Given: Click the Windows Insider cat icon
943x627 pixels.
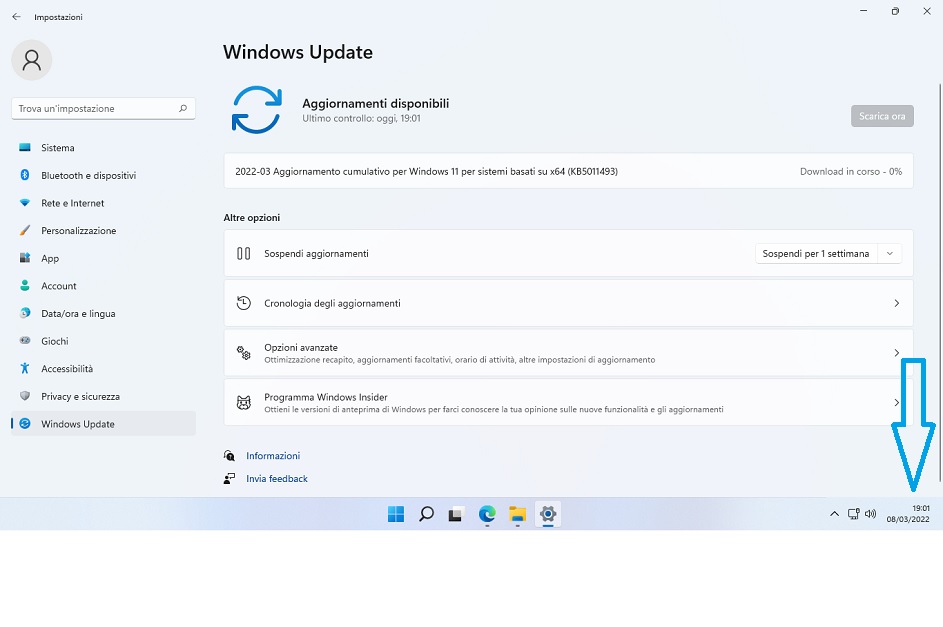Looking at the screenshot, I should [x=244, y=402].
